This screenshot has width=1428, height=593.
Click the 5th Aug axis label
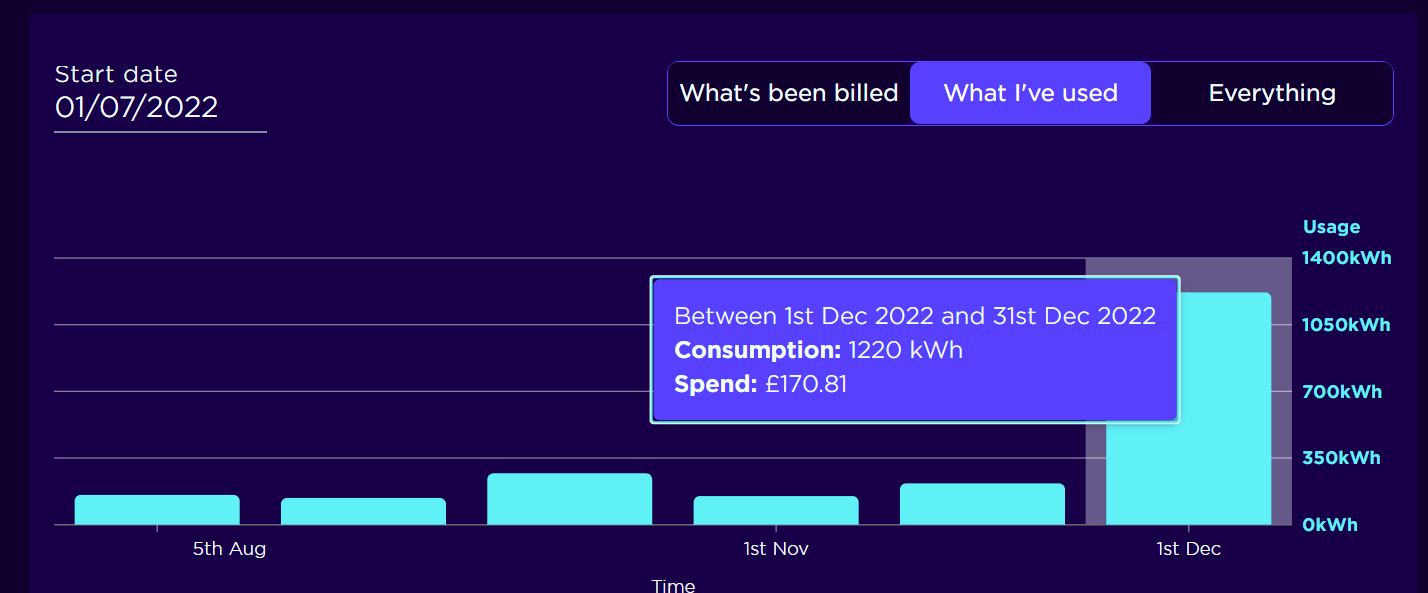pos(229,549)
